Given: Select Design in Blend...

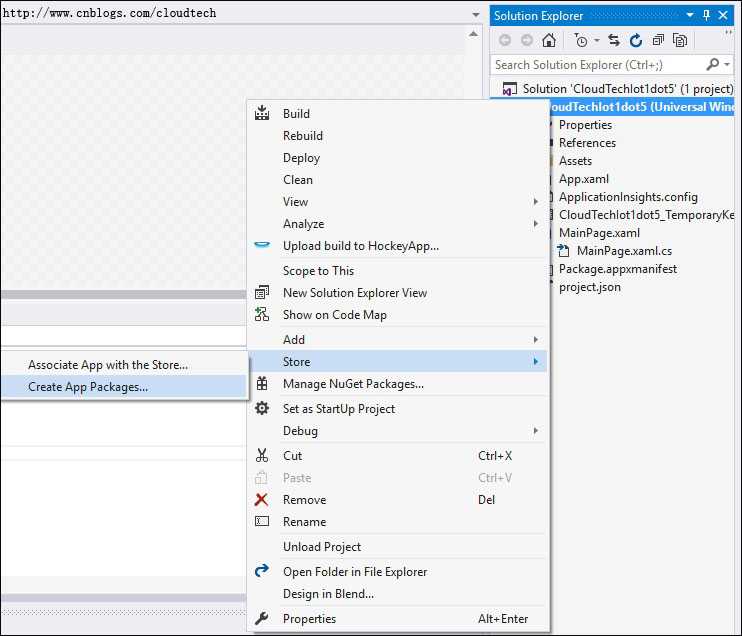Looking at the screenshot, I should tap(398, 593).
